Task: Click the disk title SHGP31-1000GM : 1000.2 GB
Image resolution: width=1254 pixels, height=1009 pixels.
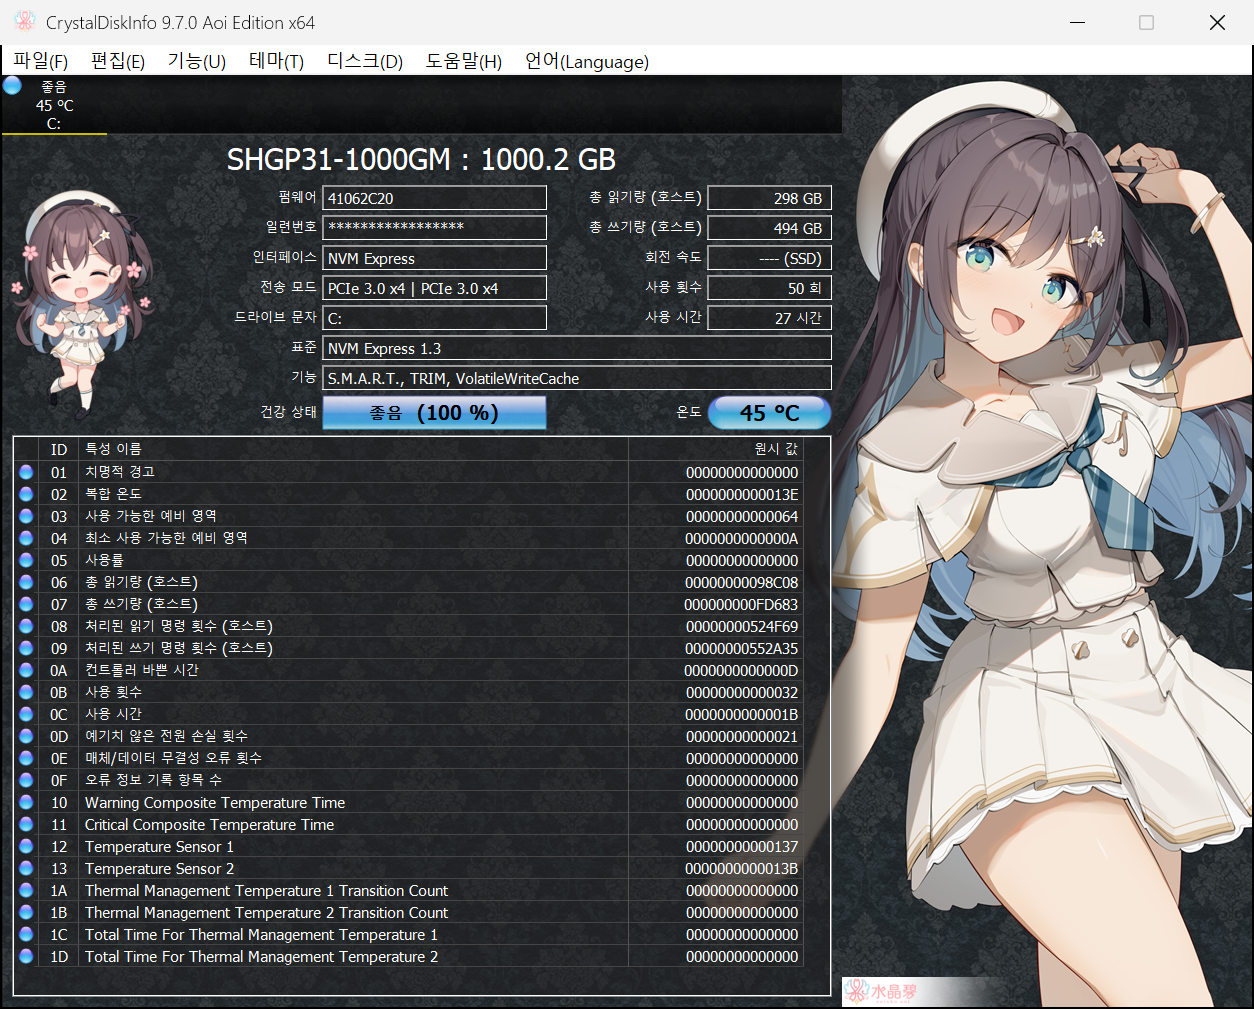Action: 421,160
